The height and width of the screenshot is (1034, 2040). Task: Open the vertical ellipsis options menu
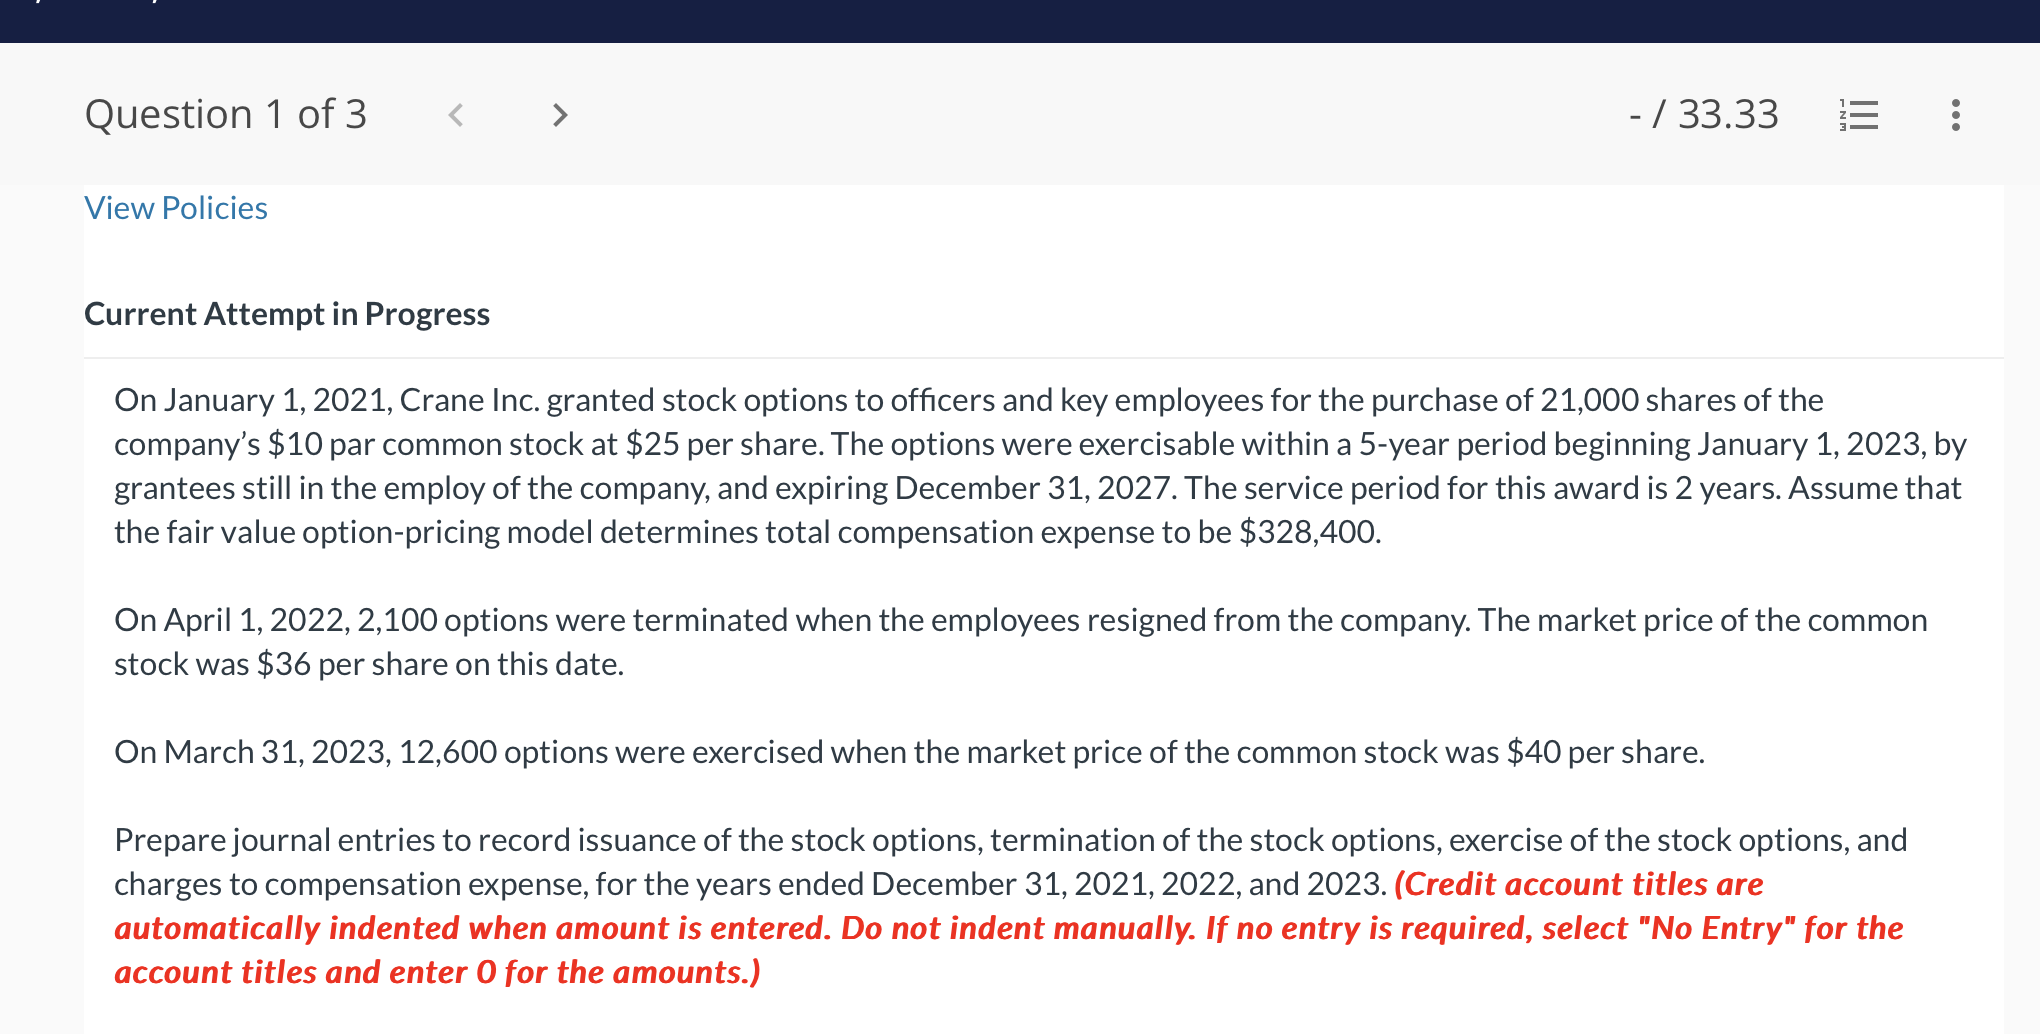[1954, 115]
